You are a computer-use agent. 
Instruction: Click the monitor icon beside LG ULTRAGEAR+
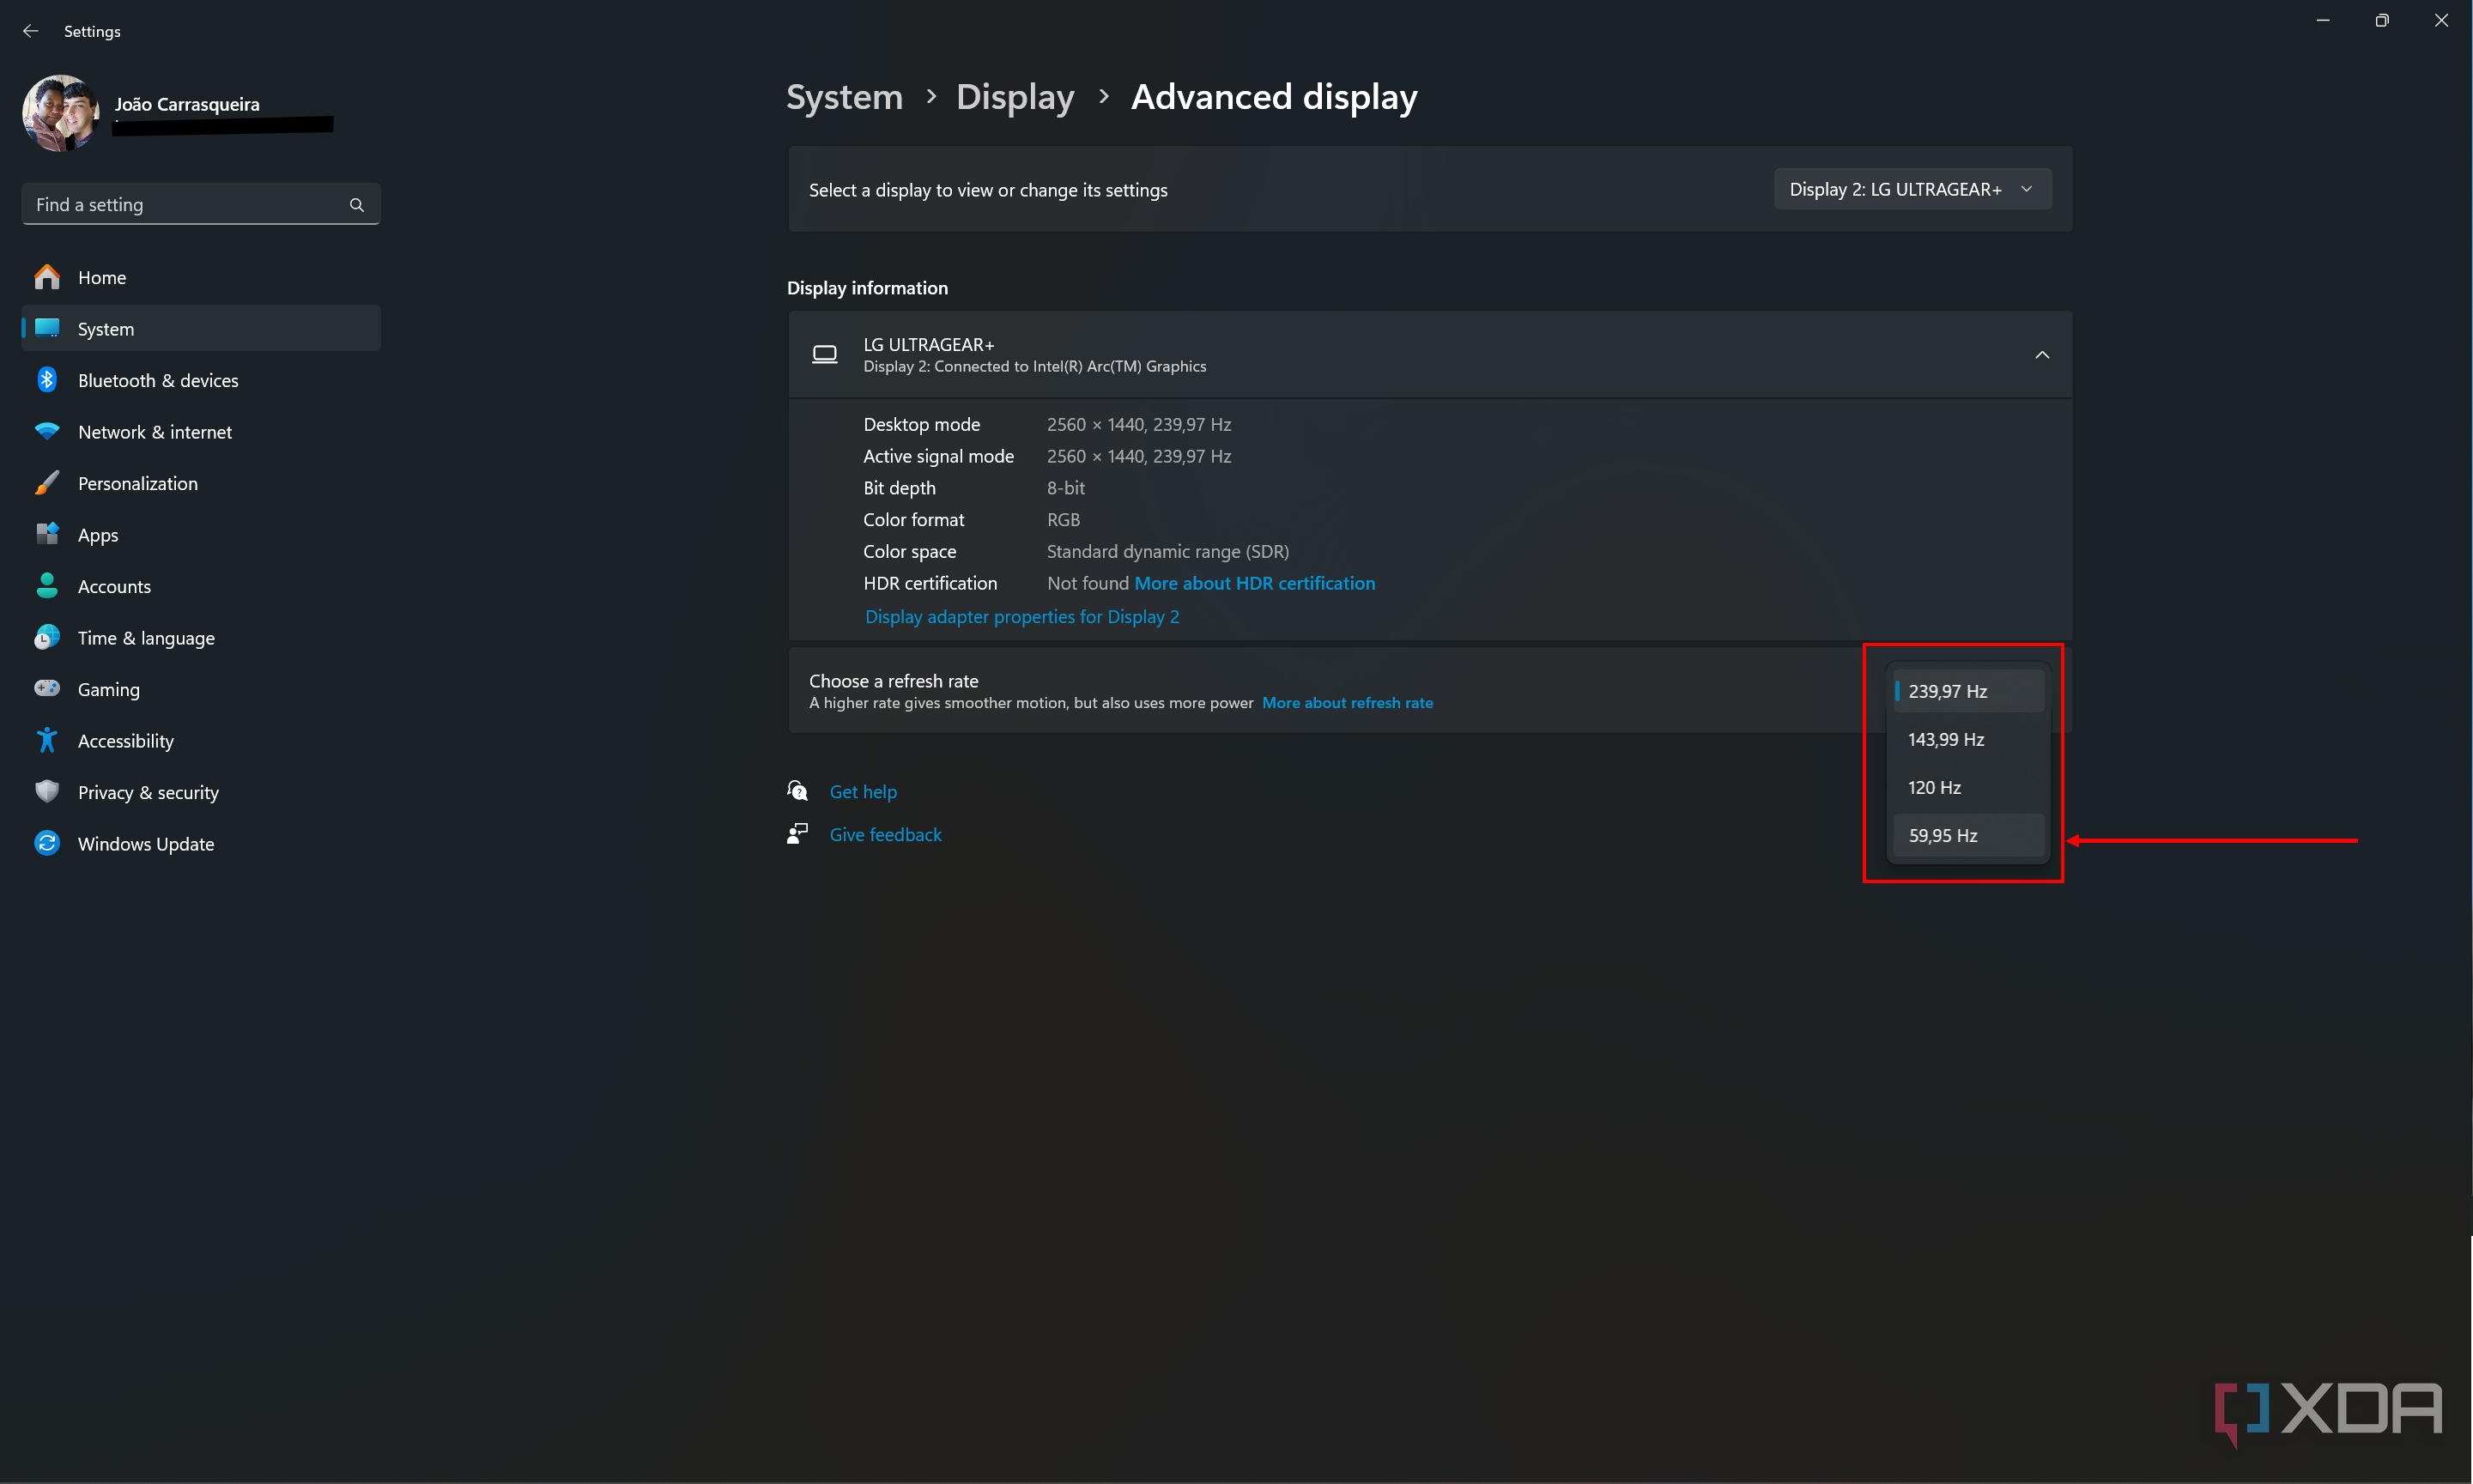tap(825, 355)
